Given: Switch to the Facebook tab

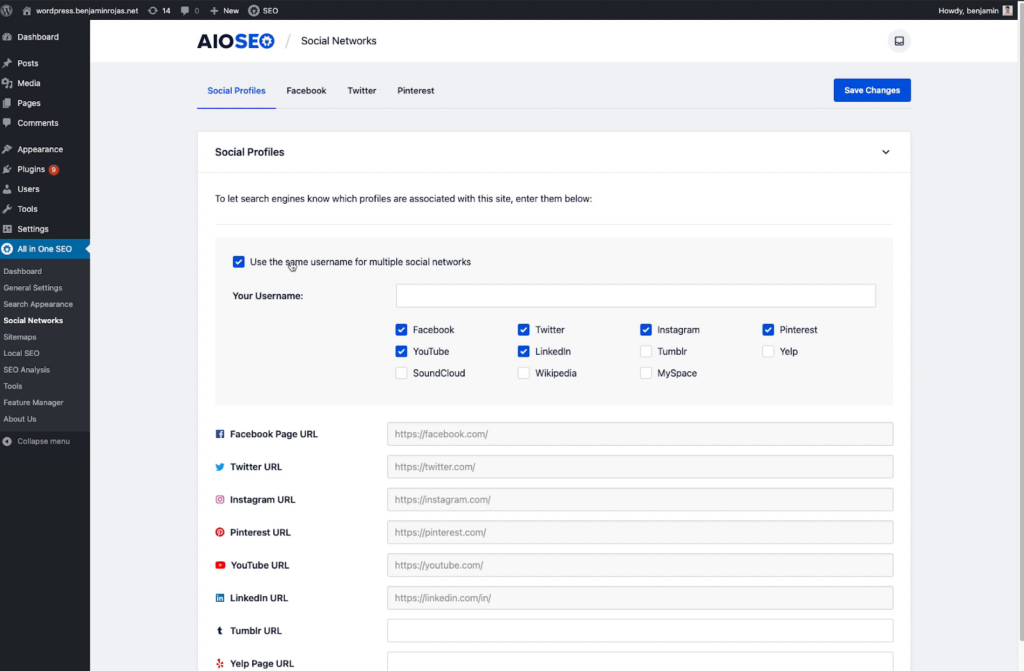Looking at the screenshot, I should tap(306, 91).
